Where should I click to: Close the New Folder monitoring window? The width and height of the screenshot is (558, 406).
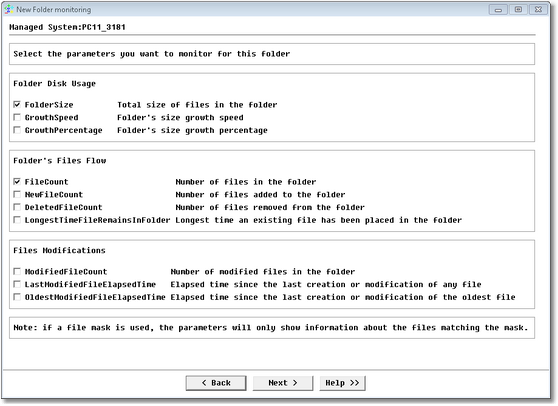(538, 10)
